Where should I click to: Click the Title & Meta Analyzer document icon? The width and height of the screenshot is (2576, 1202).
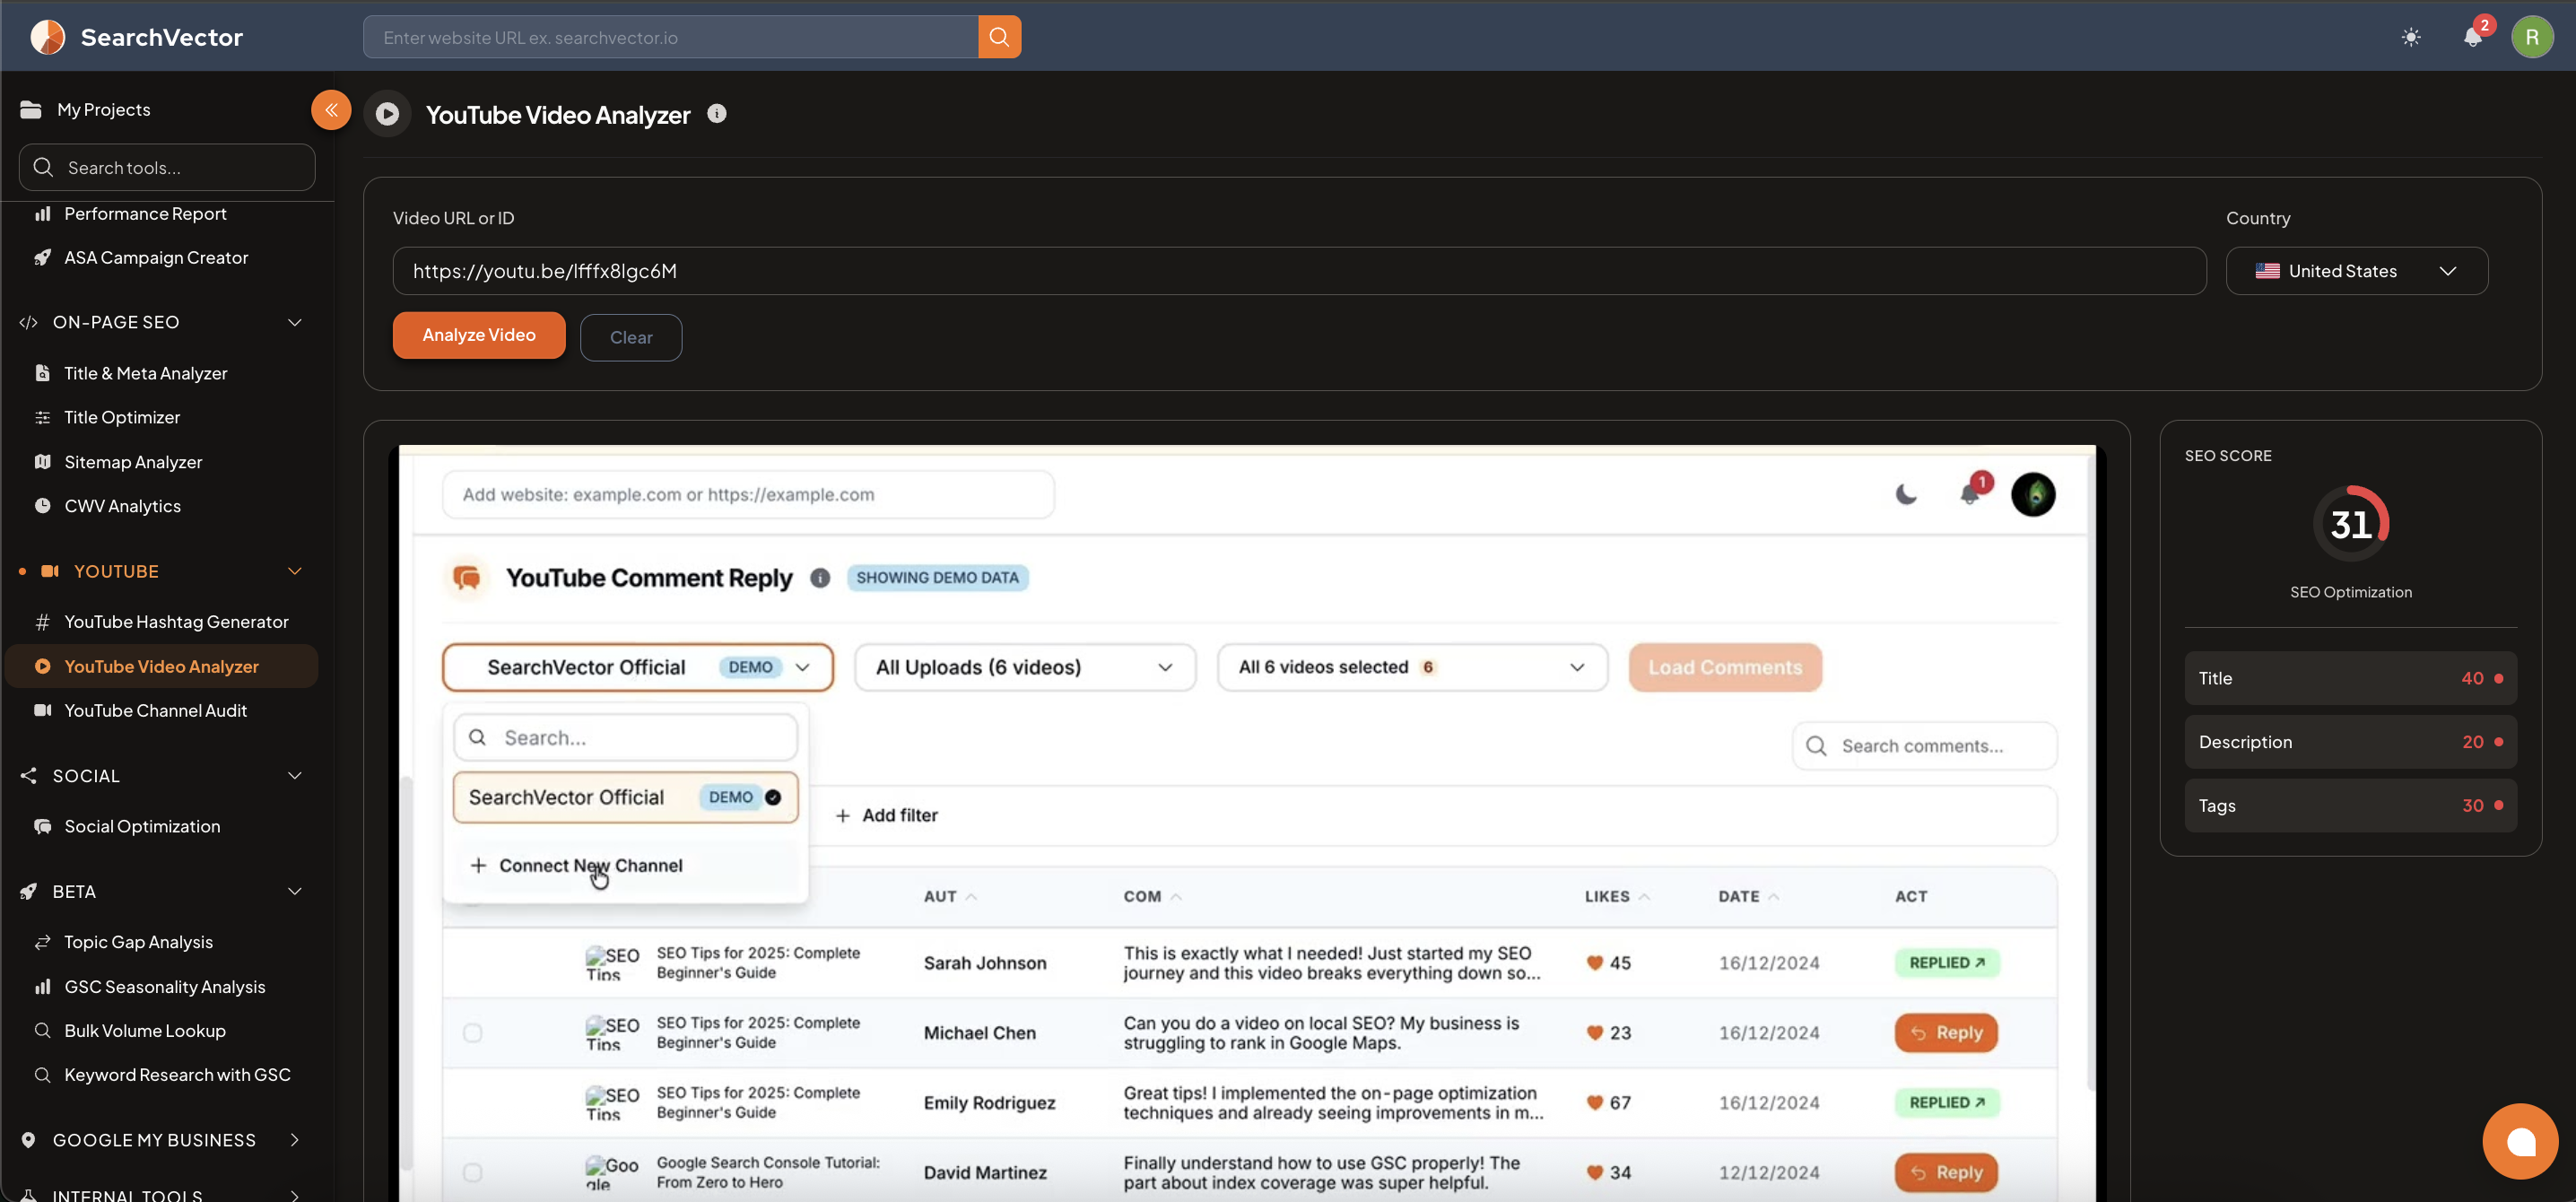[x=43, y=373]
